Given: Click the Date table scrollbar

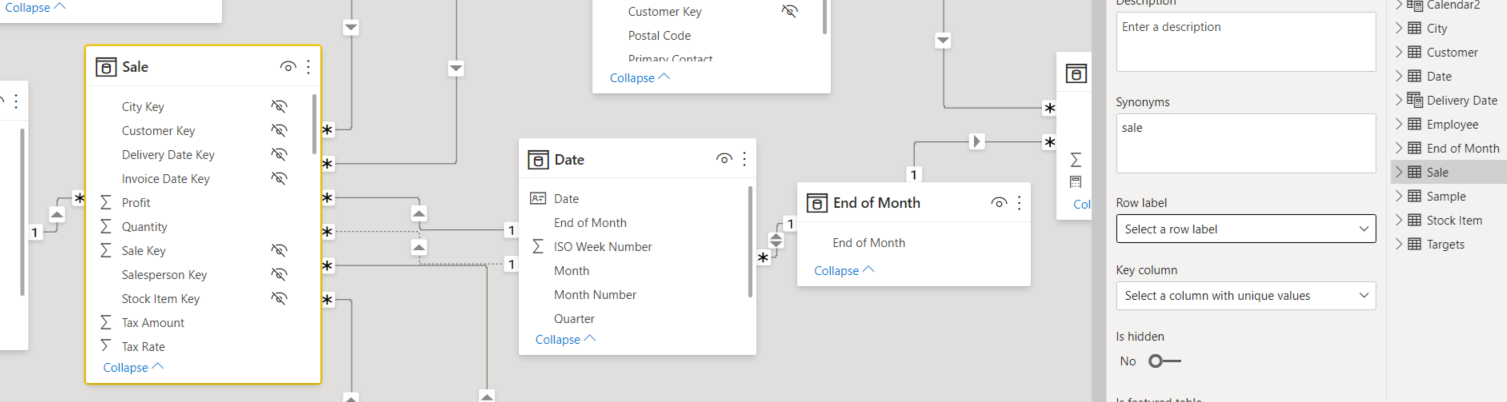Looking at the screenshot, I should pos(751,241).
